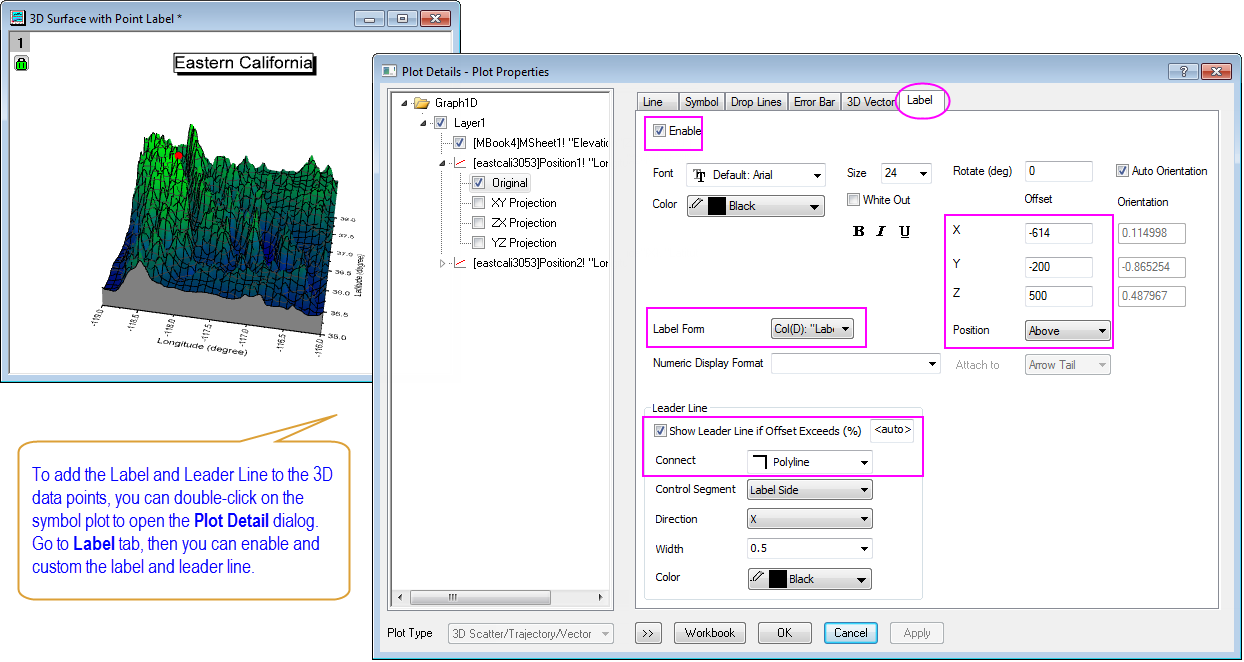Viewport: 1244px width, 662px height.
Task: Click the Plot Details dialog title icon
Action: click(x=389, y=71)
